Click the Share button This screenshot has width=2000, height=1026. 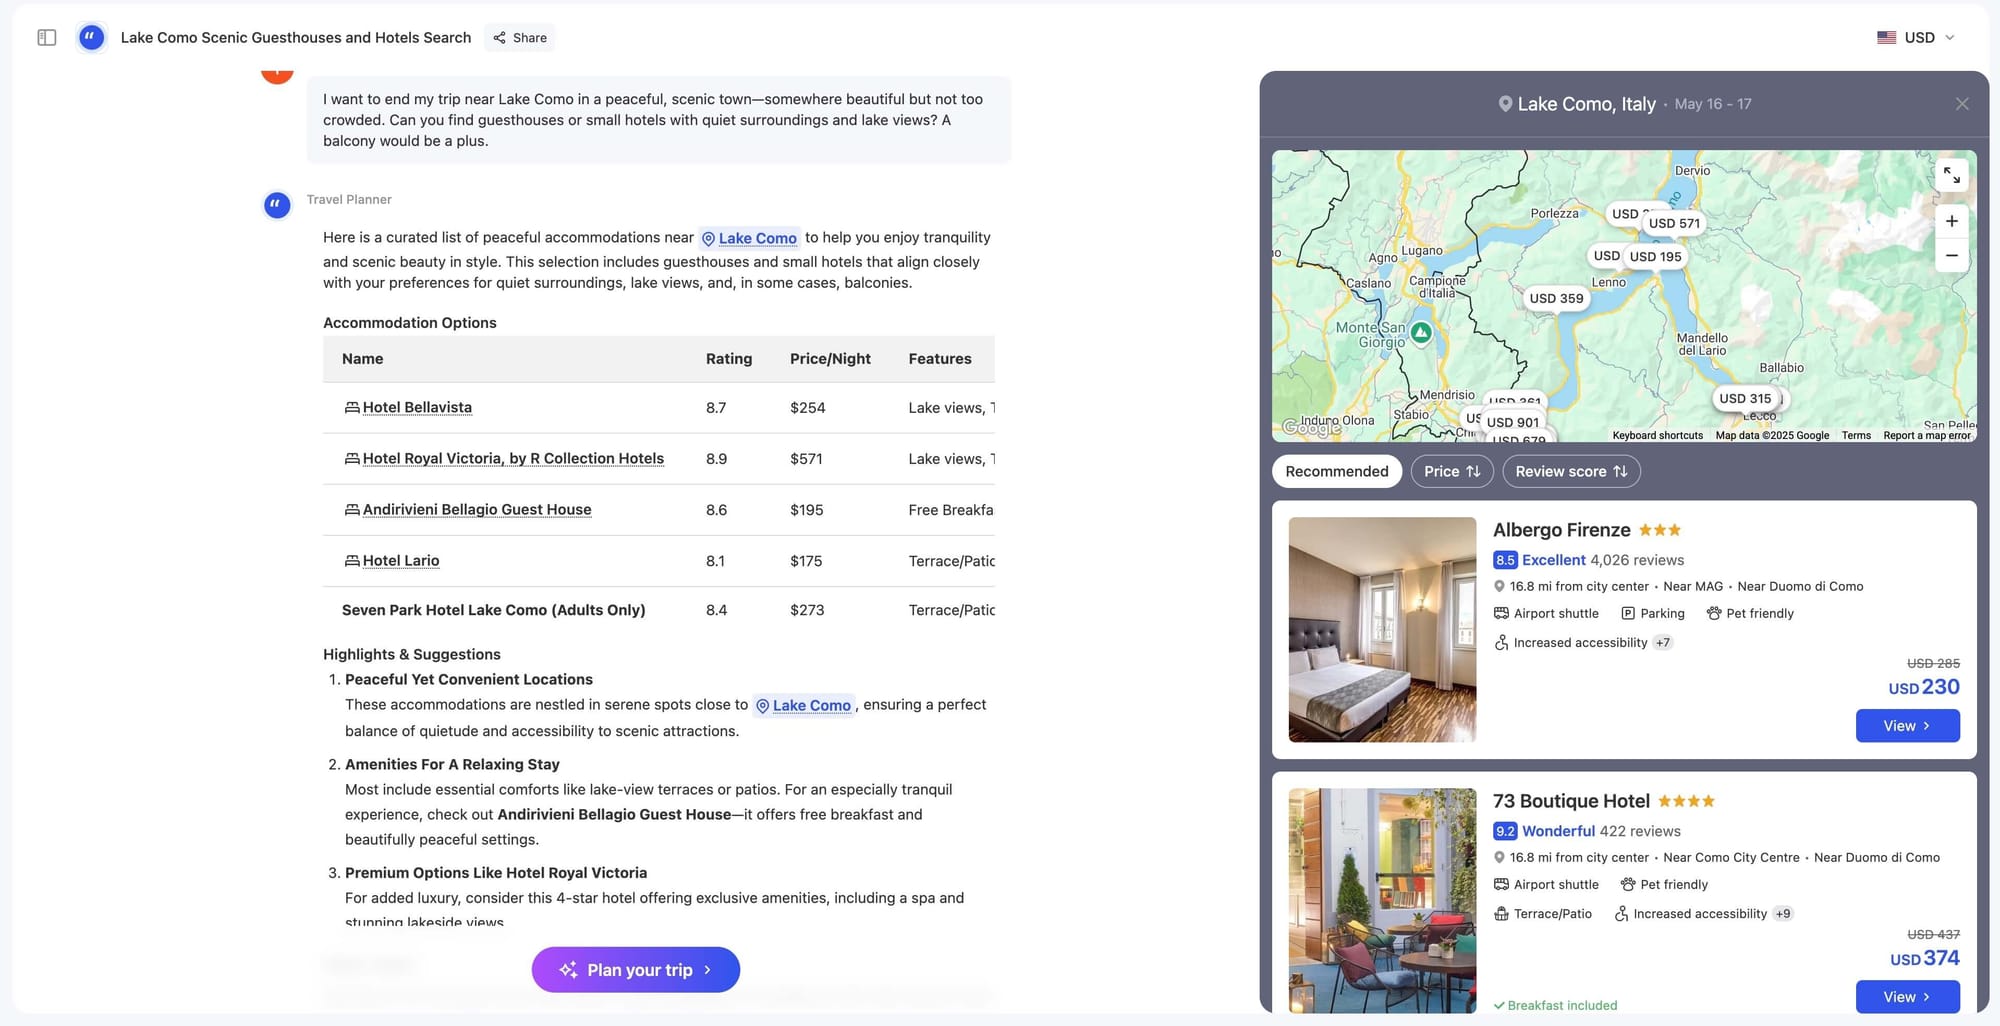click(520, 38)
